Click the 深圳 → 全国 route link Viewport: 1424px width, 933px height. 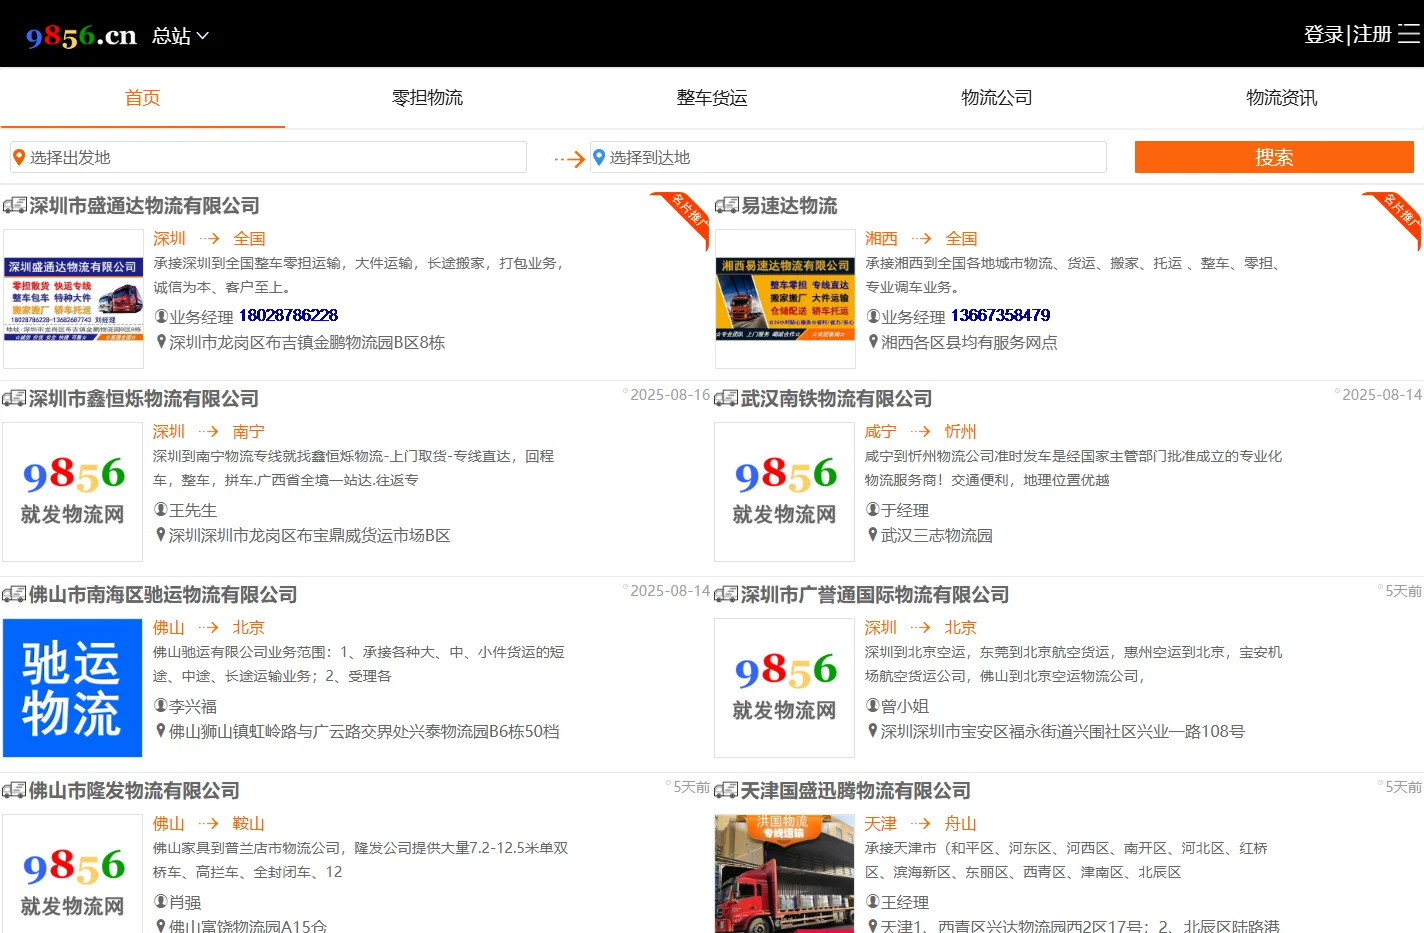pos(209,239)
